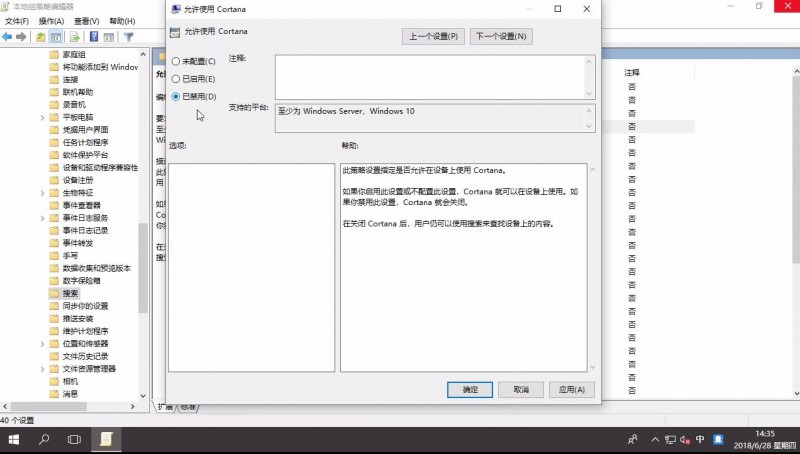
Task: Open the 查看(V) menu
Action: coord(87,21)
